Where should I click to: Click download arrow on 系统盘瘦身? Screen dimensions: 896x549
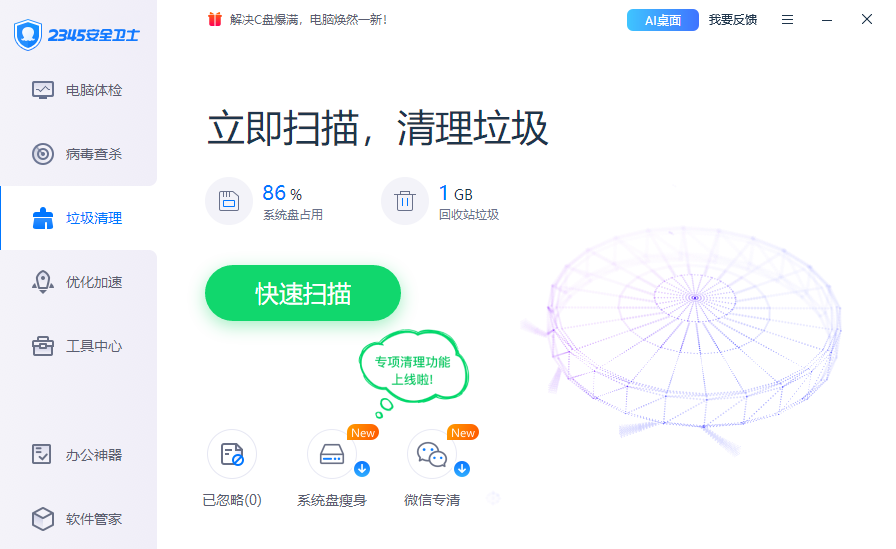[362, 469]
